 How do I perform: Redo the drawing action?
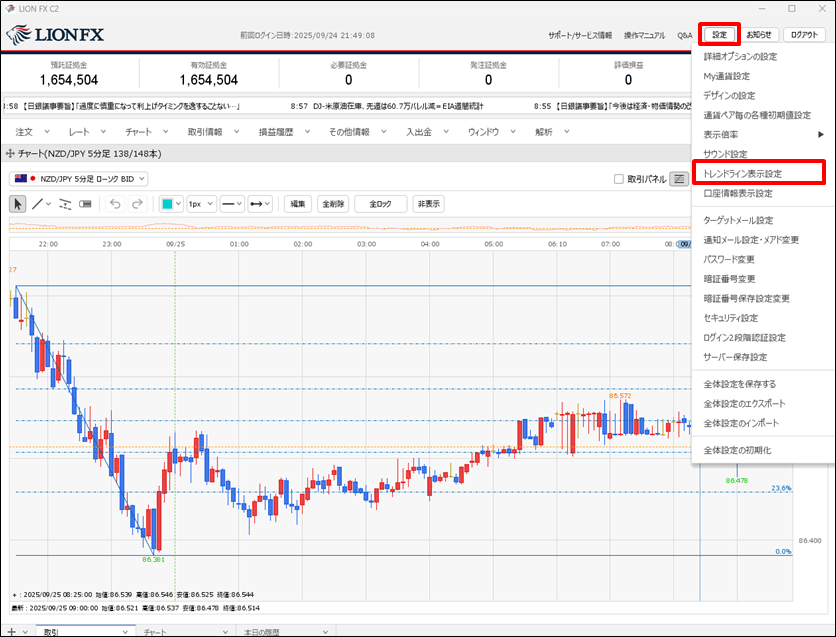pos(137,204)
